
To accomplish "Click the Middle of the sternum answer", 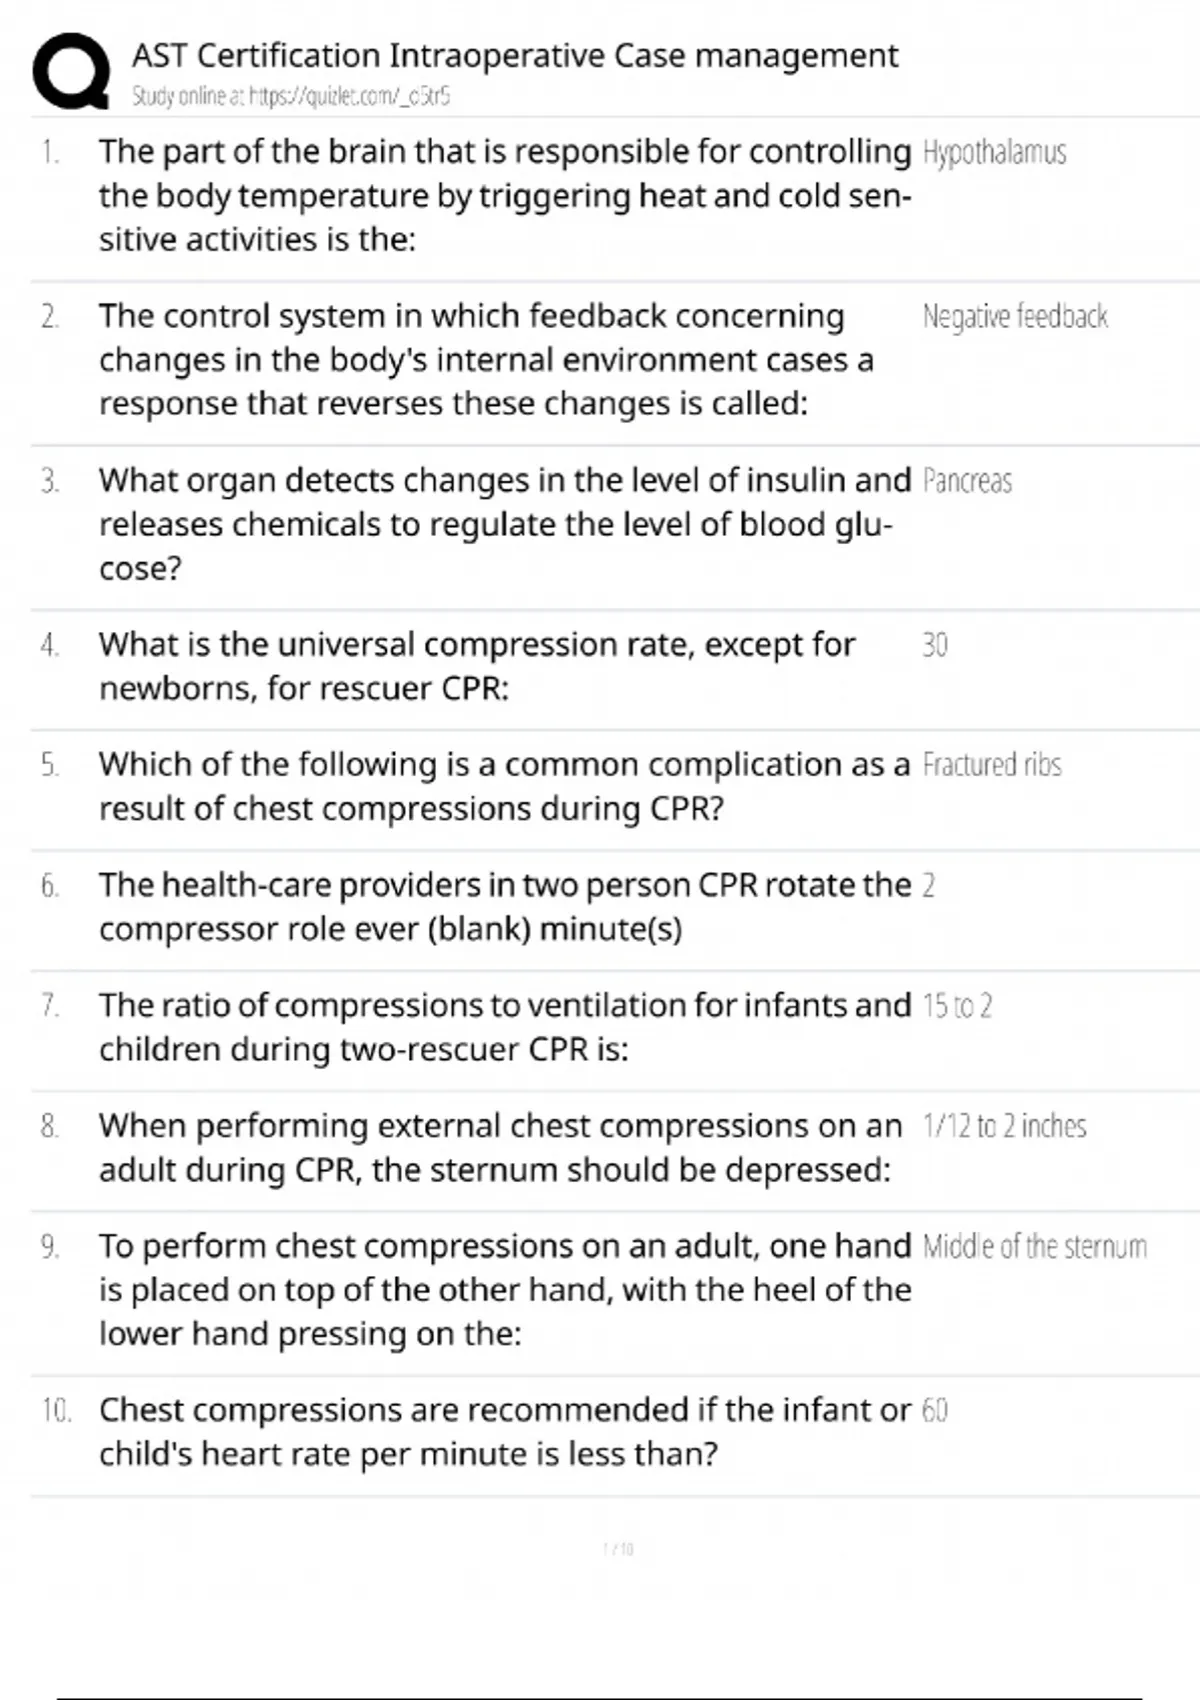I will (x=1035, y=1247).
